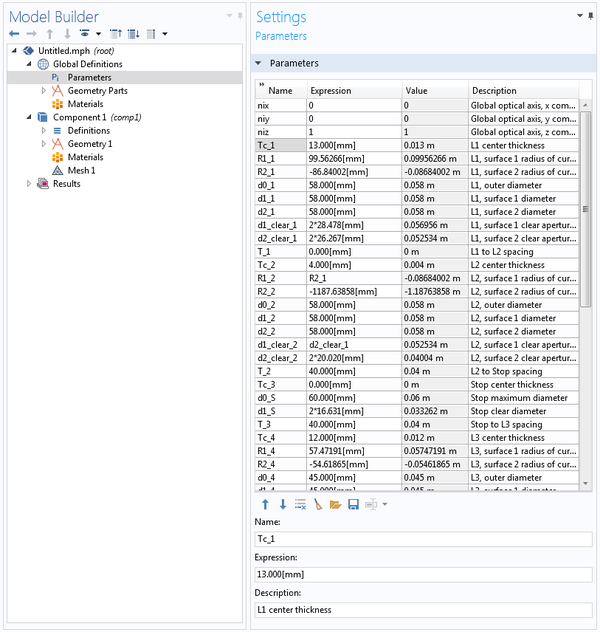Click the parameters table vertical scrollbar

(x=585, y=210)
